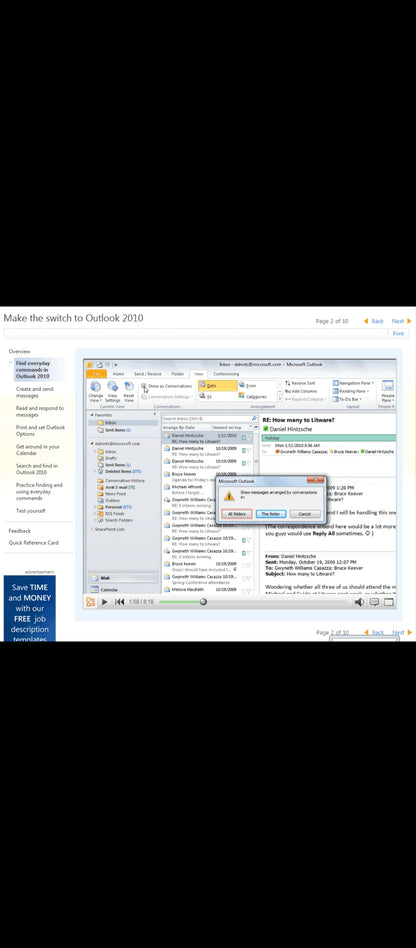
Task: Select the View ribbon tab
Action: [198, 374]
